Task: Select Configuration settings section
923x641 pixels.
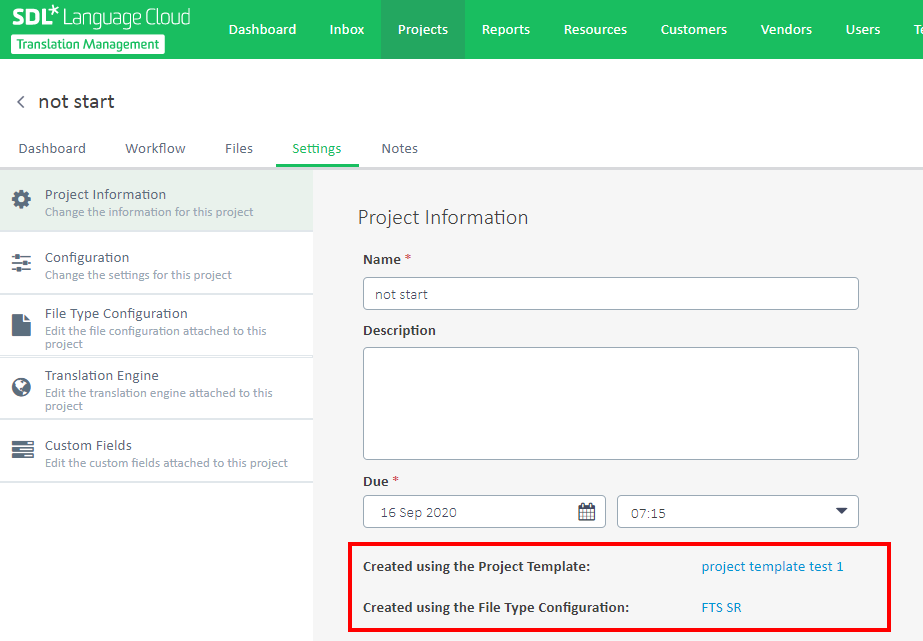Action: click(x=157, y=263)
